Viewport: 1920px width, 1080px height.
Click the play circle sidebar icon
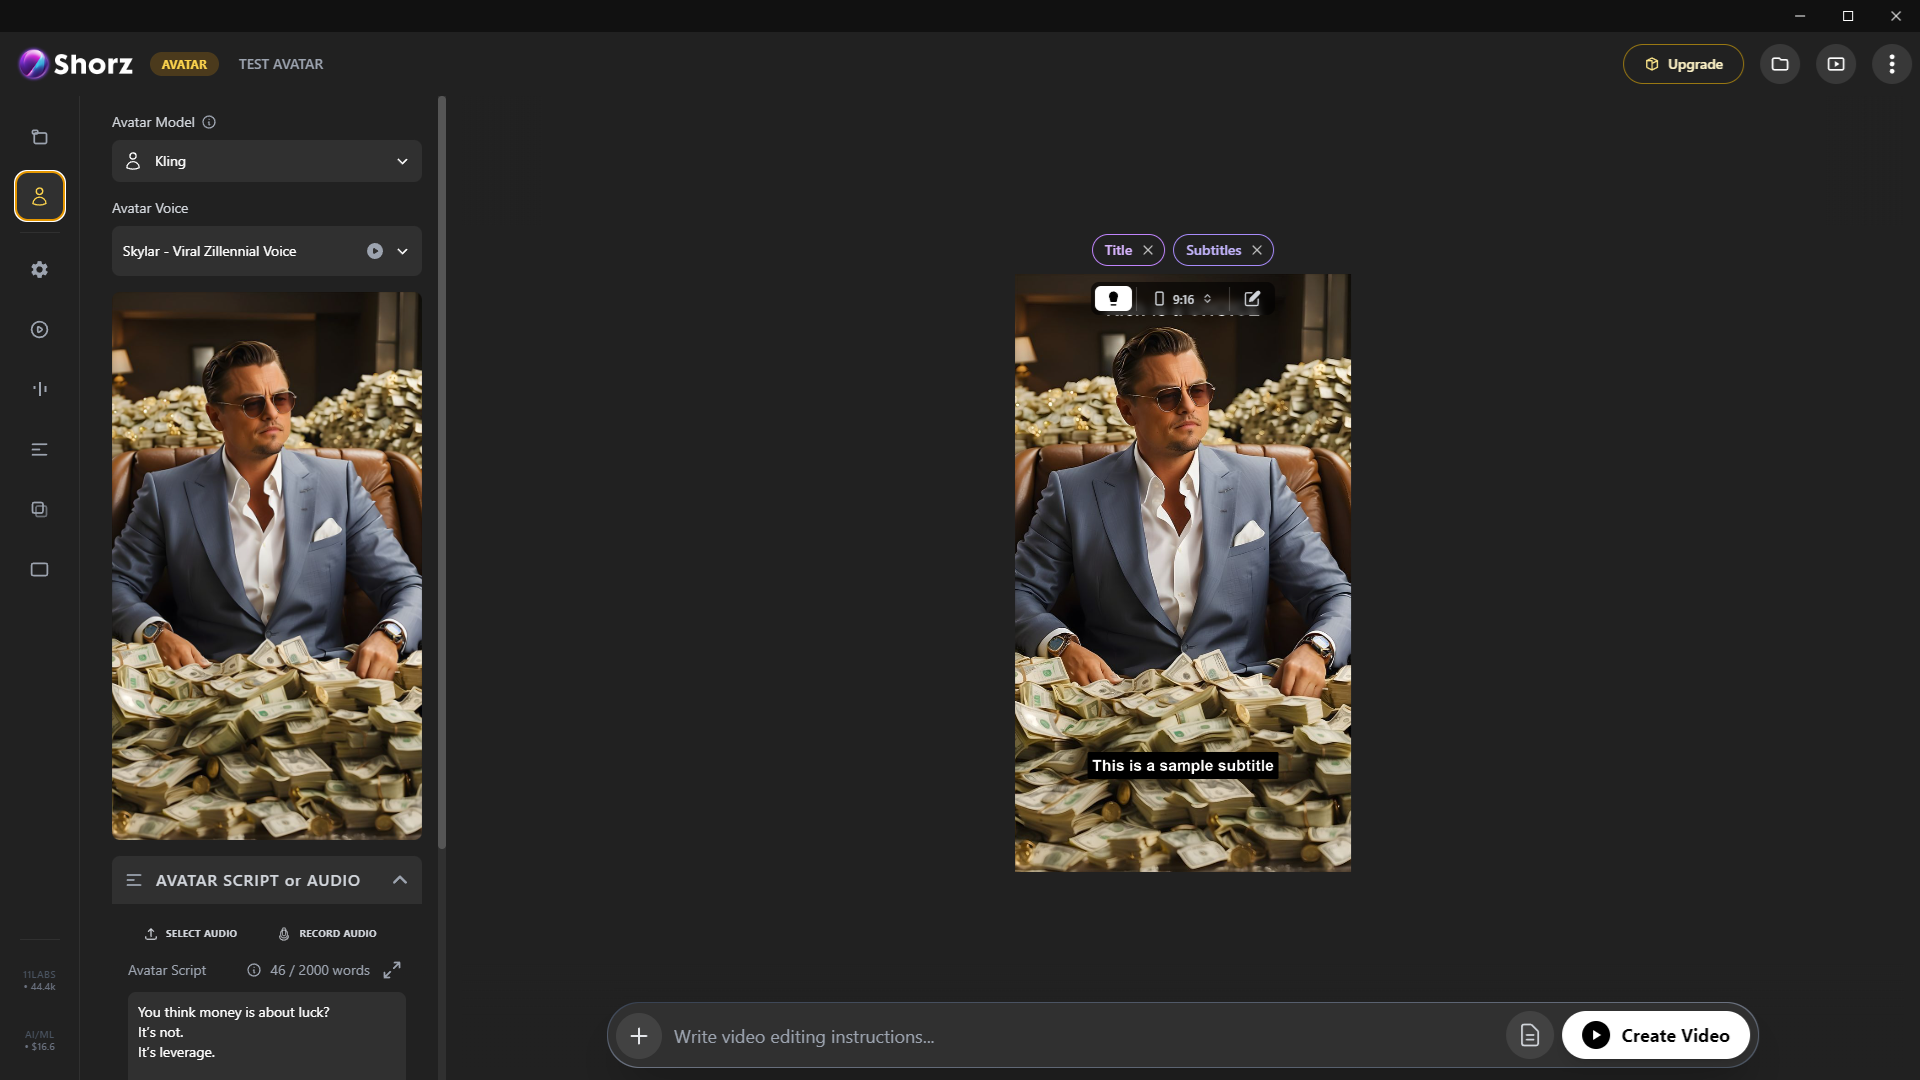click(40, 330)
